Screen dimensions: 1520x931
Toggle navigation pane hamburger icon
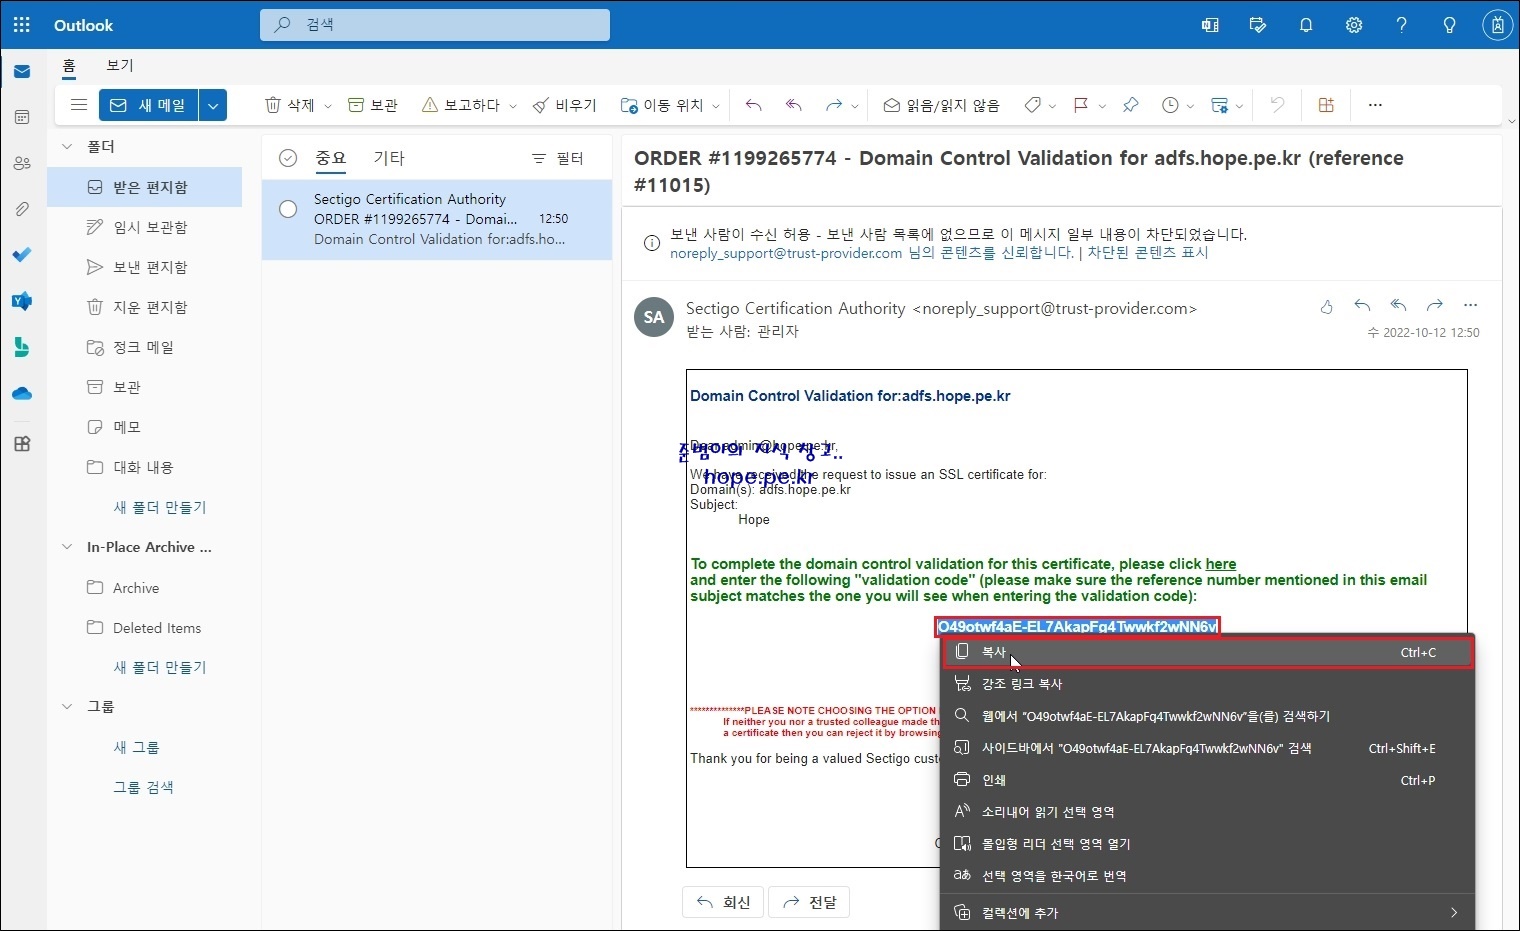79,105
